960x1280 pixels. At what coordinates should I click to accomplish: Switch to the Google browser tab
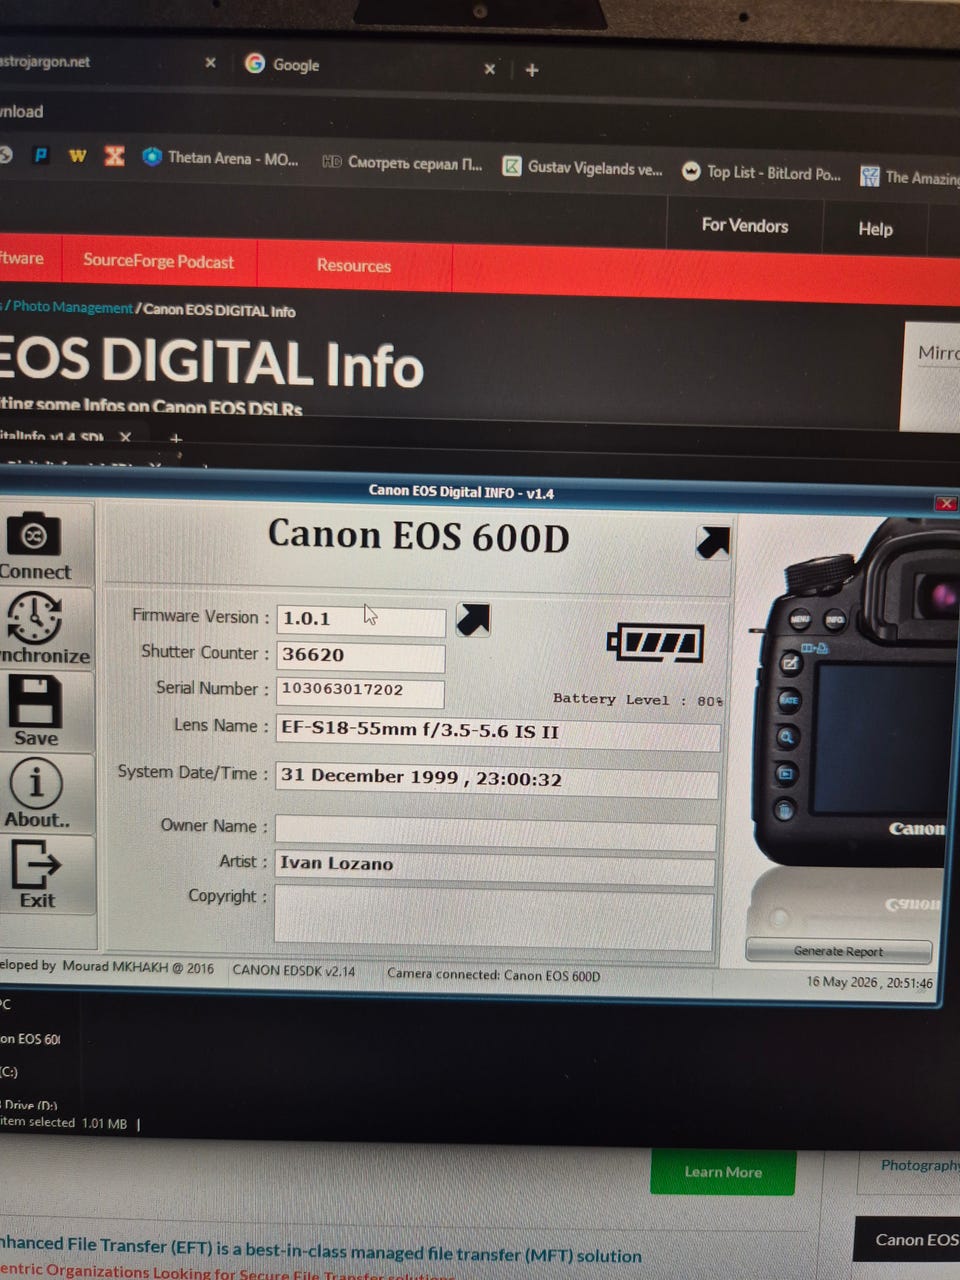click(x=296, y=65)
